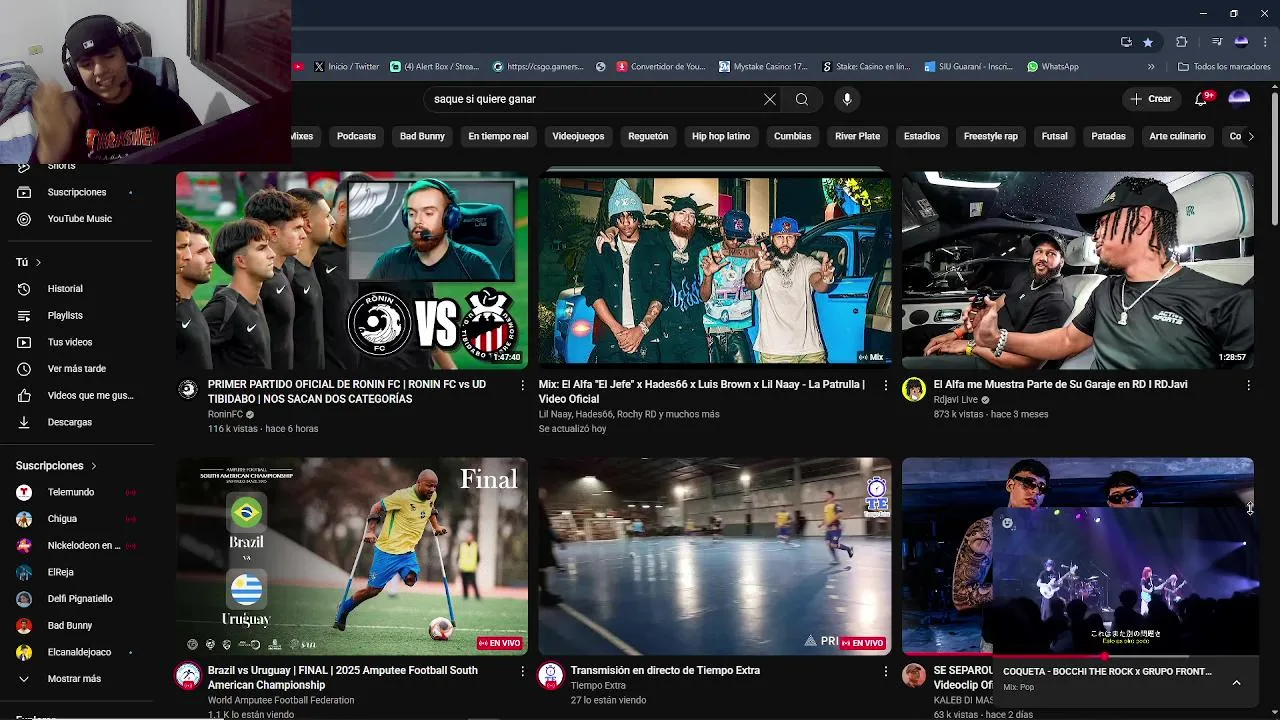Open the Inicio / Twitter bookmark
This screenshot has height=720, width=1280.
(x=346, y=67)
